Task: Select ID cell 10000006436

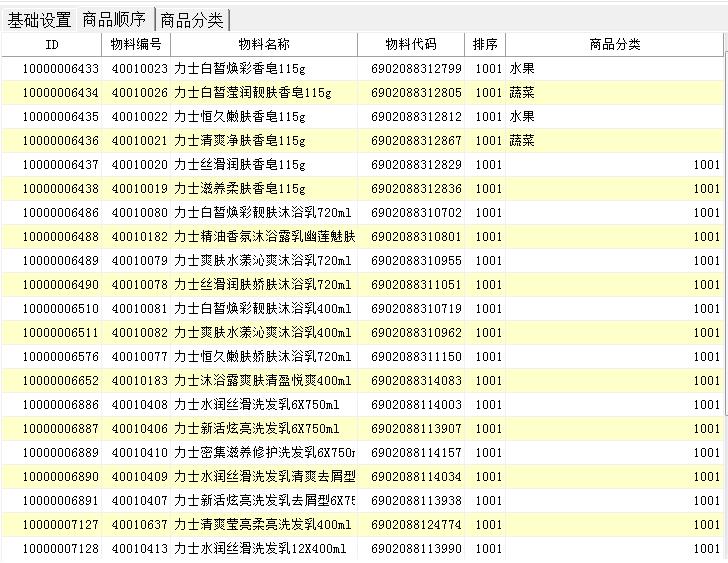Action: [x=61, y=141]
